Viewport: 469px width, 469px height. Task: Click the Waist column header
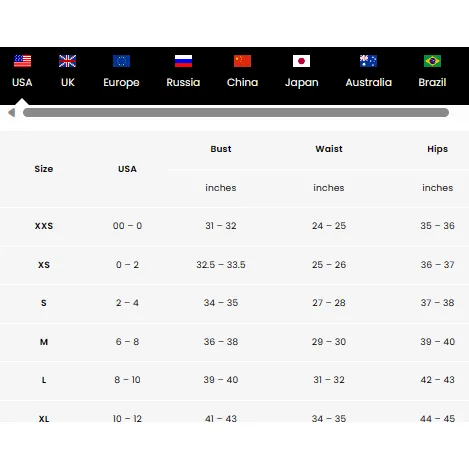coord(329,149)
